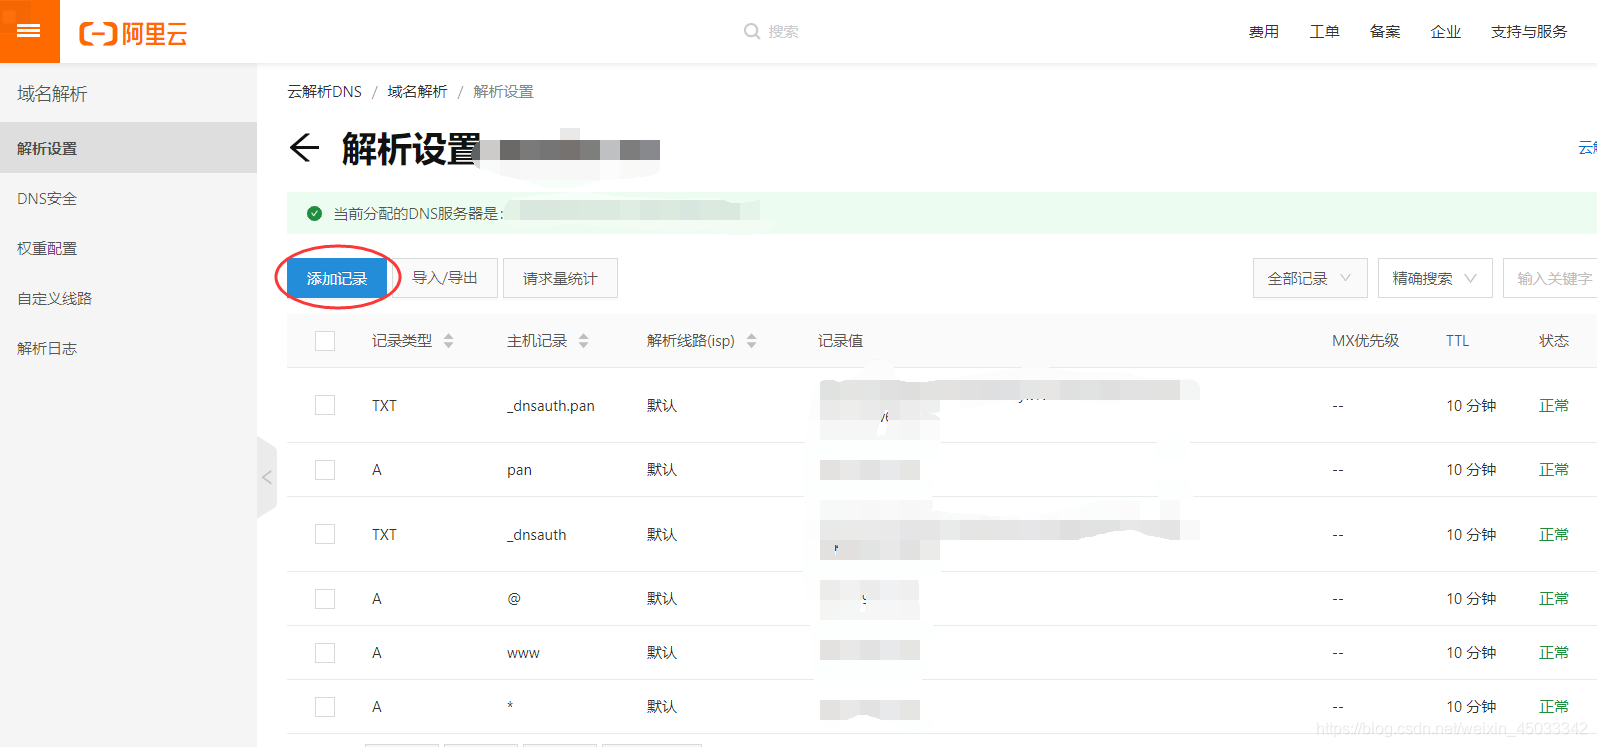
Task: Open the 备案 top menu
Action: point(1385,32)
